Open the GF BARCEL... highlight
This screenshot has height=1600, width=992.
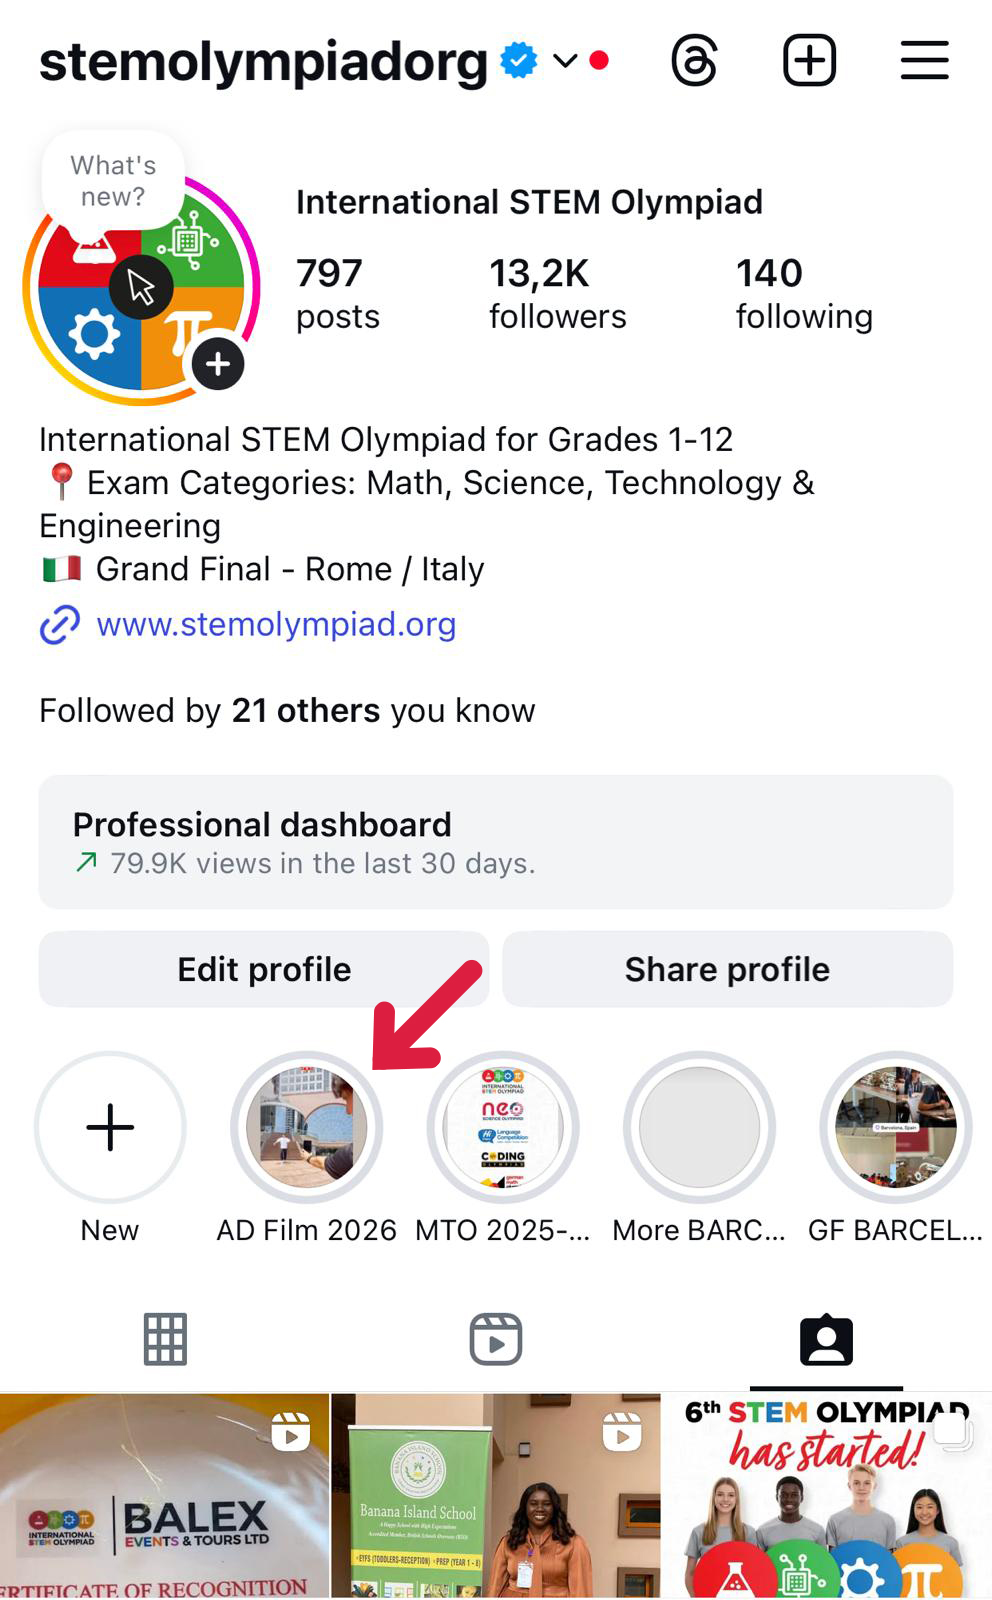click(895, 1127)
